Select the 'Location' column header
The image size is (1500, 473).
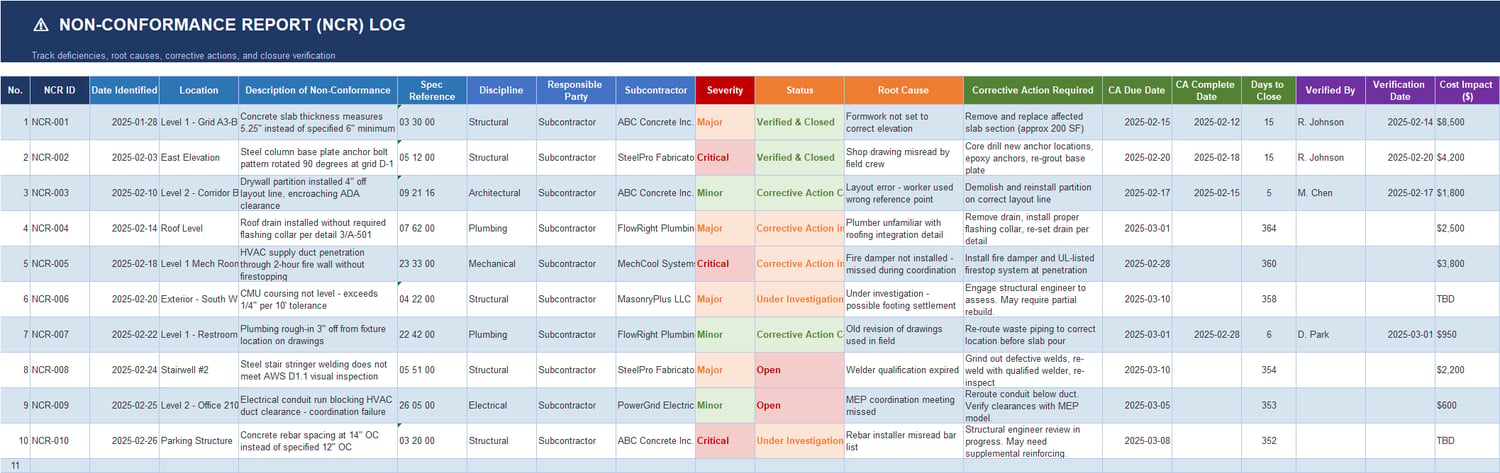click(x=199, y=90)
